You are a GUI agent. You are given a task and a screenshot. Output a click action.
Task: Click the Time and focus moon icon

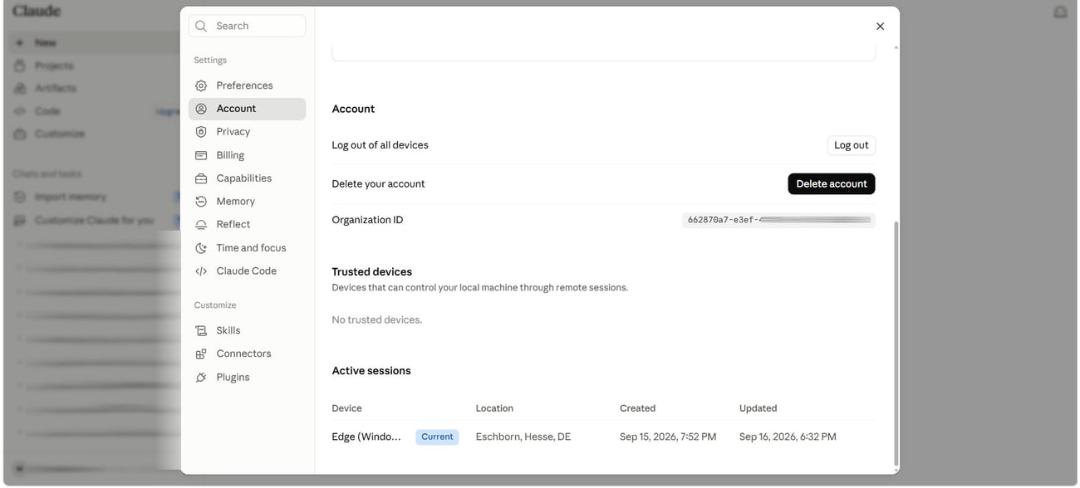[201, 248]
